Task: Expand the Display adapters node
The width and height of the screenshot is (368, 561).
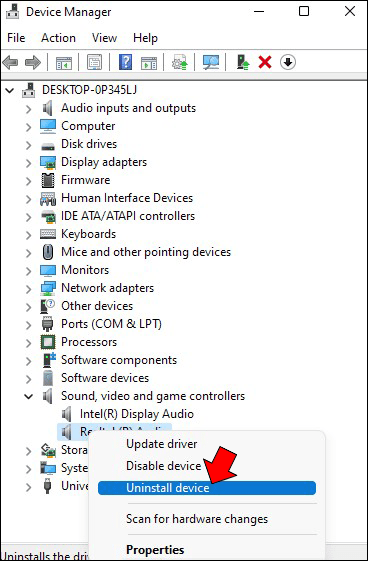Action: 29,163
